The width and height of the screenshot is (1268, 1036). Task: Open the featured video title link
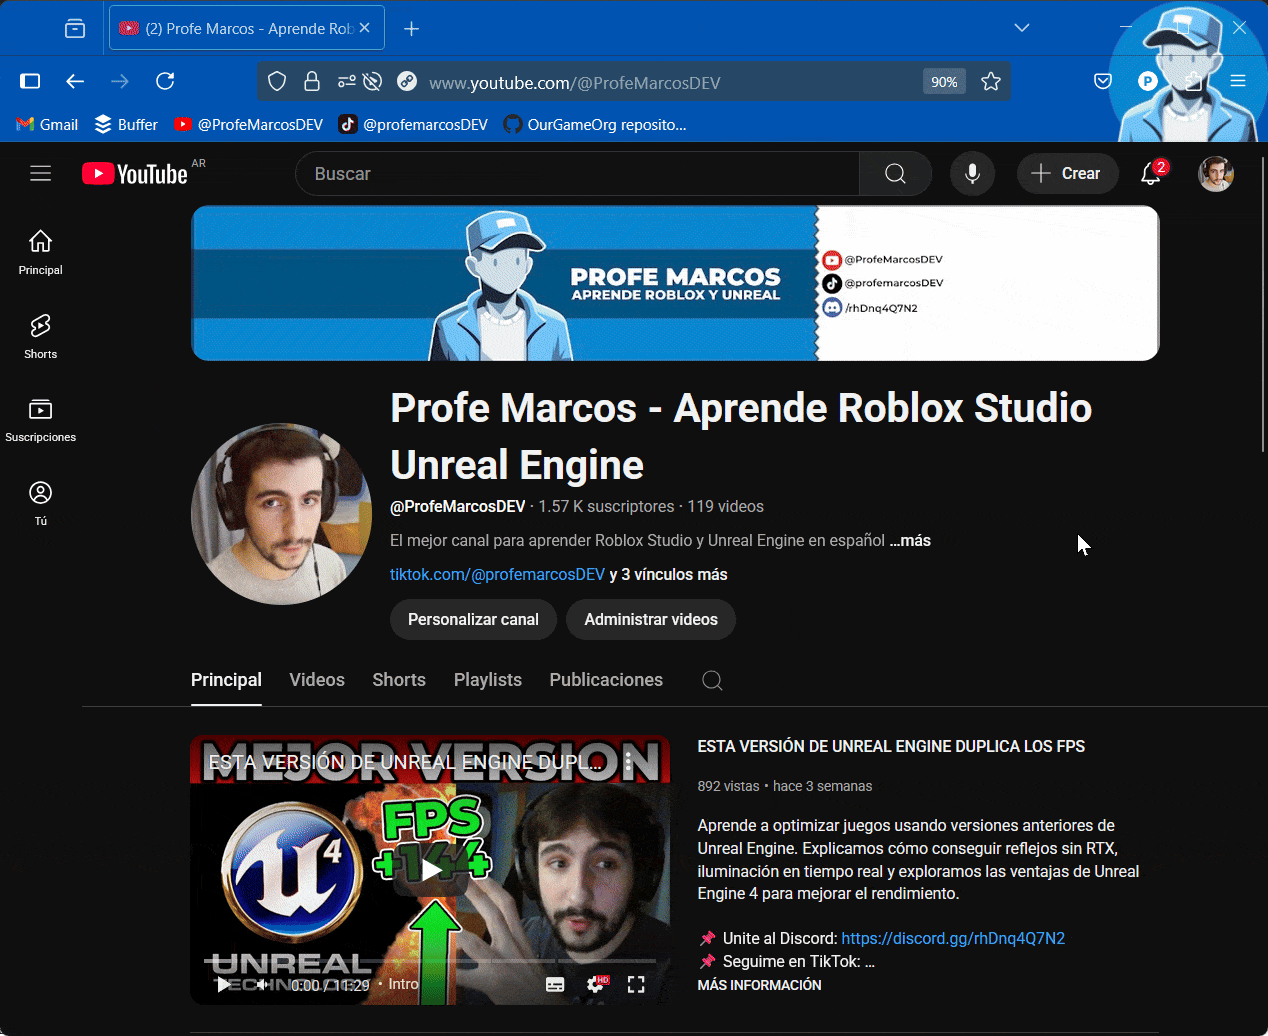tap(891, 747)
